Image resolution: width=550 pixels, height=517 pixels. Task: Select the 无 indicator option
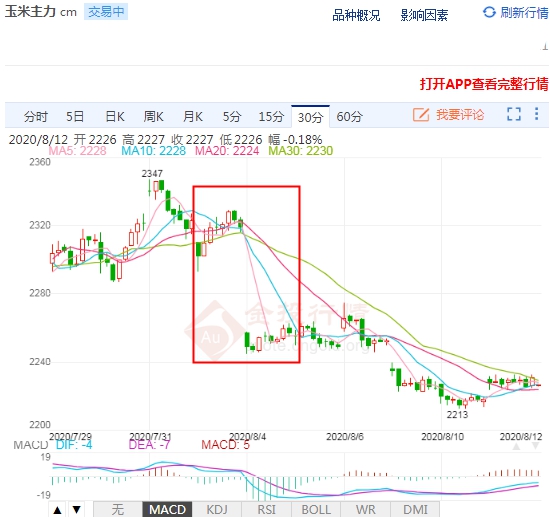click(x=118, y=510)
